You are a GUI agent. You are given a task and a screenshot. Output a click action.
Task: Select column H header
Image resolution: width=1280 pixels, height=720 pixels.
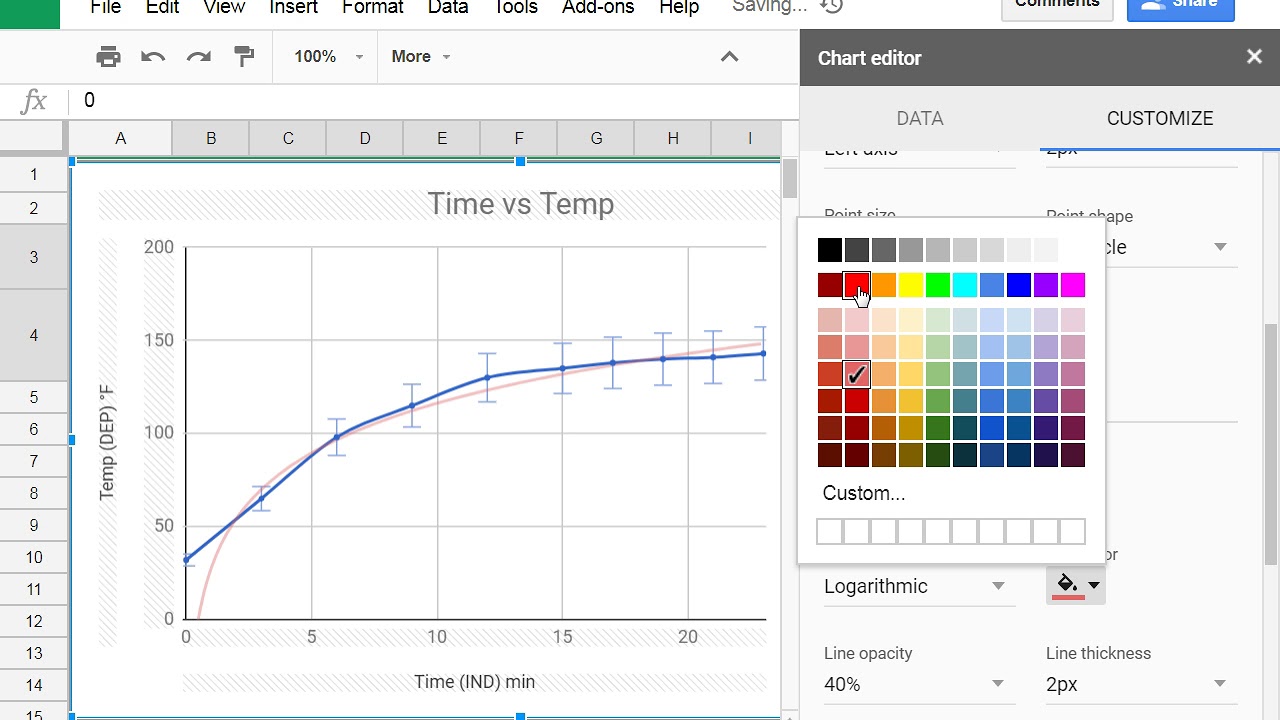[x=673, y=138]
